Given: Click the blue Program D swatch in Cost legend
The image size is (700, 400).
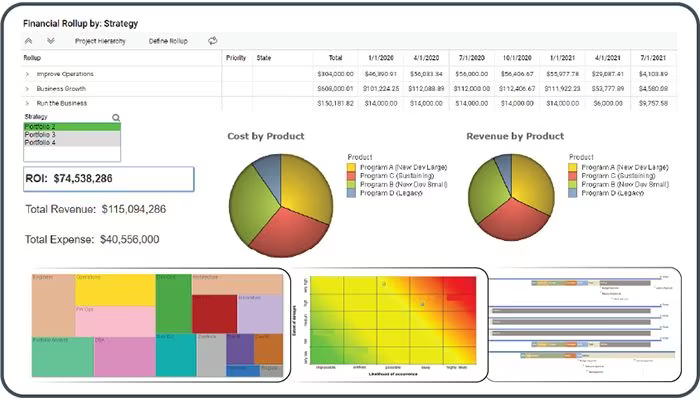Looking at the screenshot, I should (x=351, y=193).
